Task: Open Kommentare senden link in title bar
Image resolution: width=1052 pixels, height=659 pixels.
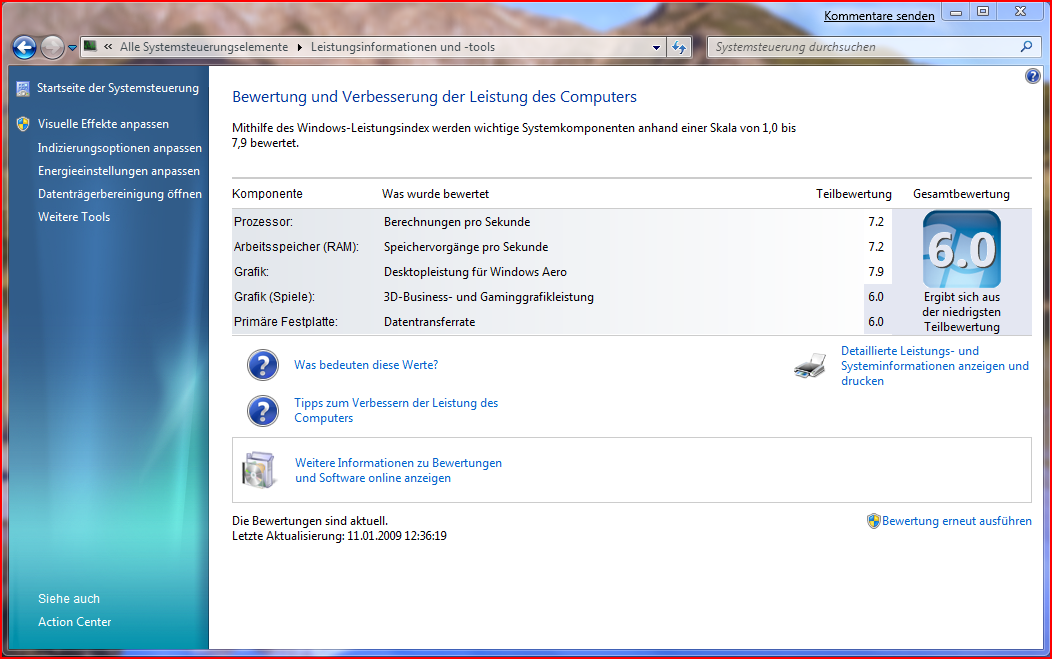Action: point(879,15)
